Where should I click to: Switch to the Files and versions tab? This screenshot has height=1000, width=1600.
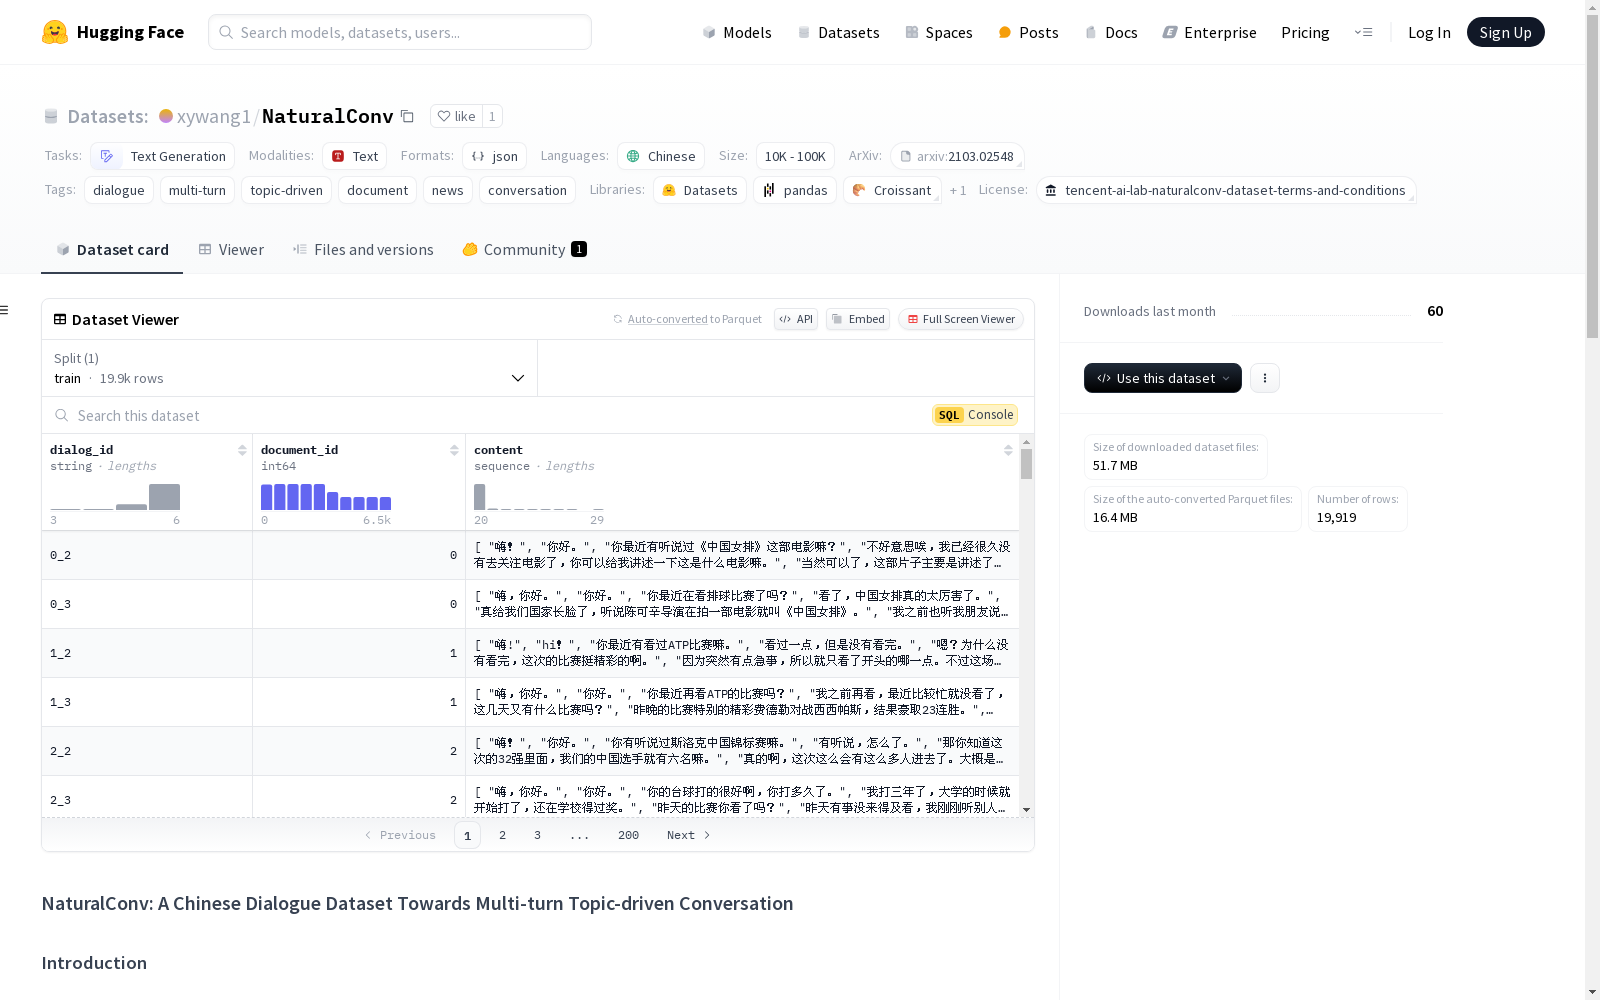(x=363, y=250)
